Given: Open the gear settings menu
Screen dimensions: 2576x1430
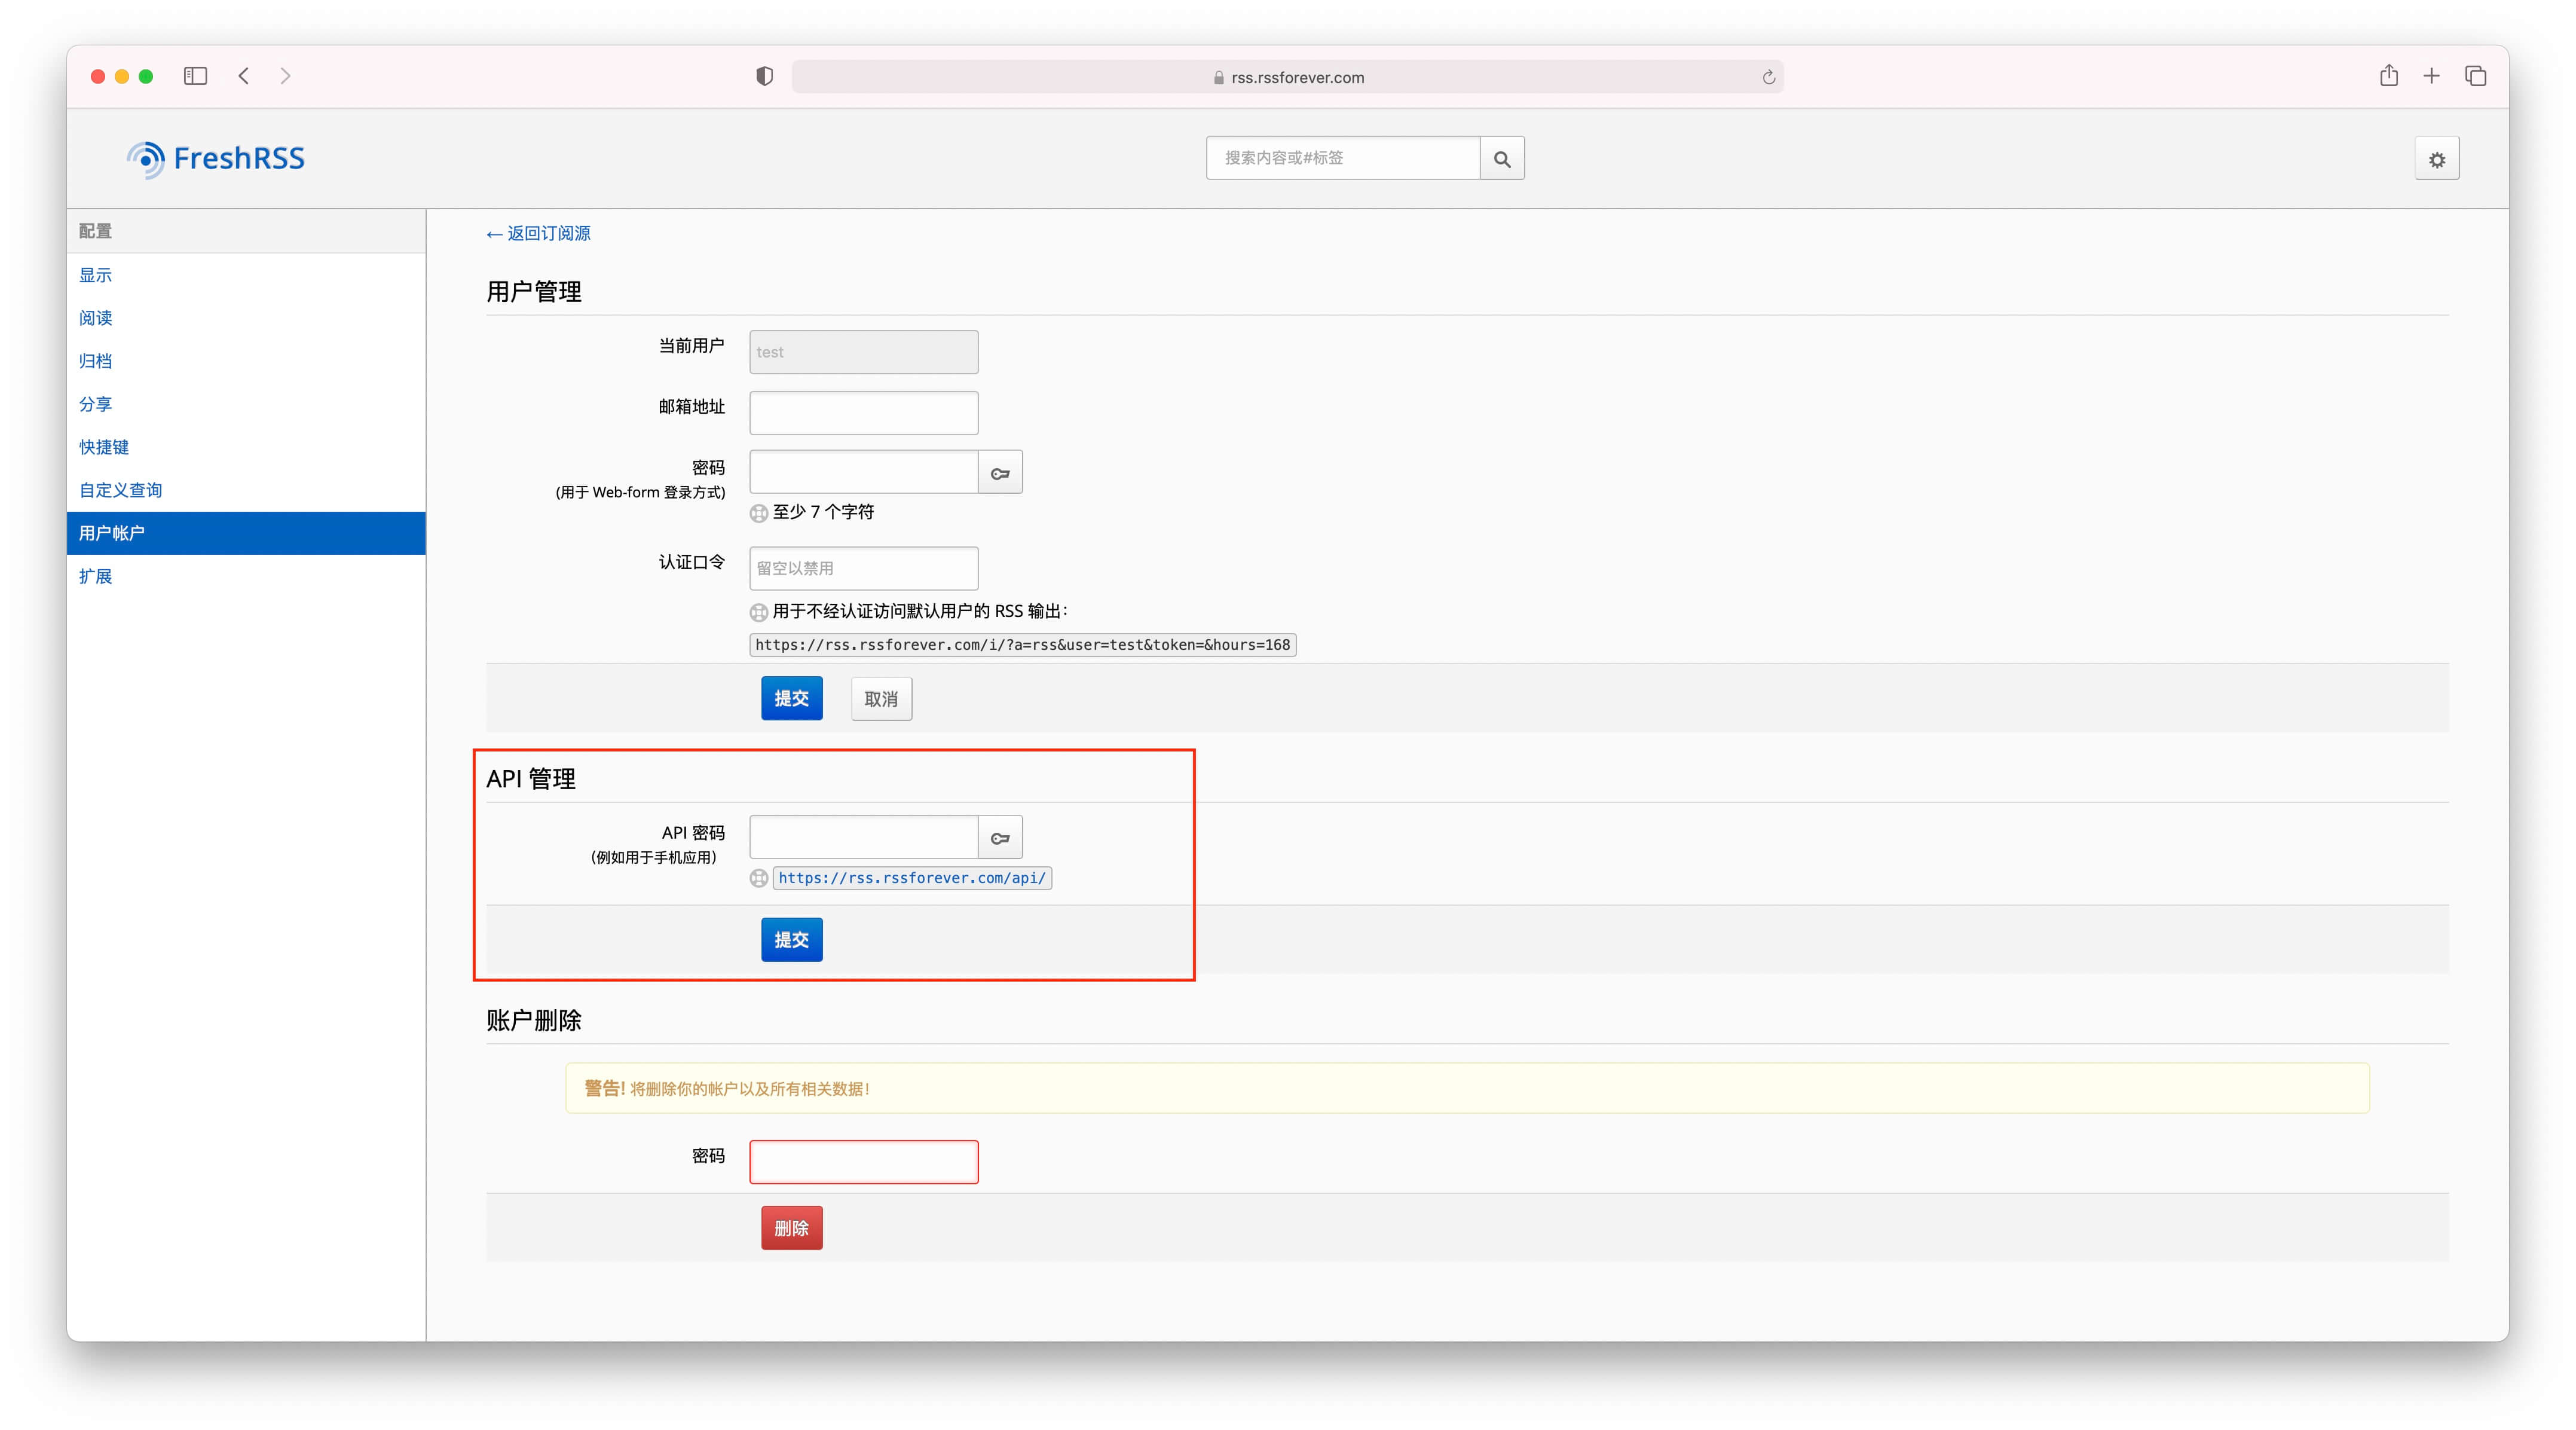Looking at the screenshot, I should coord(2436,159).
